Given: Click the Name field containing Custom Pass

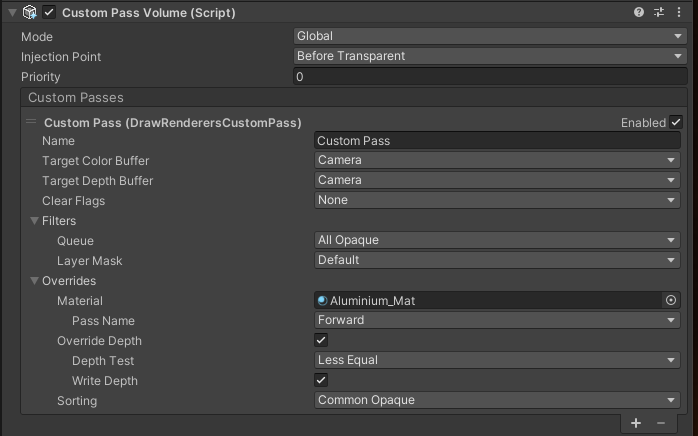Looking at the screenshot, I should point(497,141).
